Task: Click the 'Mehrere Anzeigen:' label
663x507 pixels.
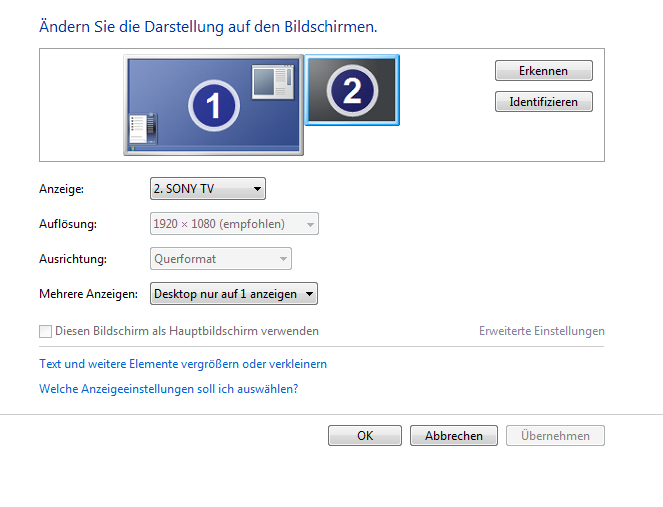Action: 89,294
